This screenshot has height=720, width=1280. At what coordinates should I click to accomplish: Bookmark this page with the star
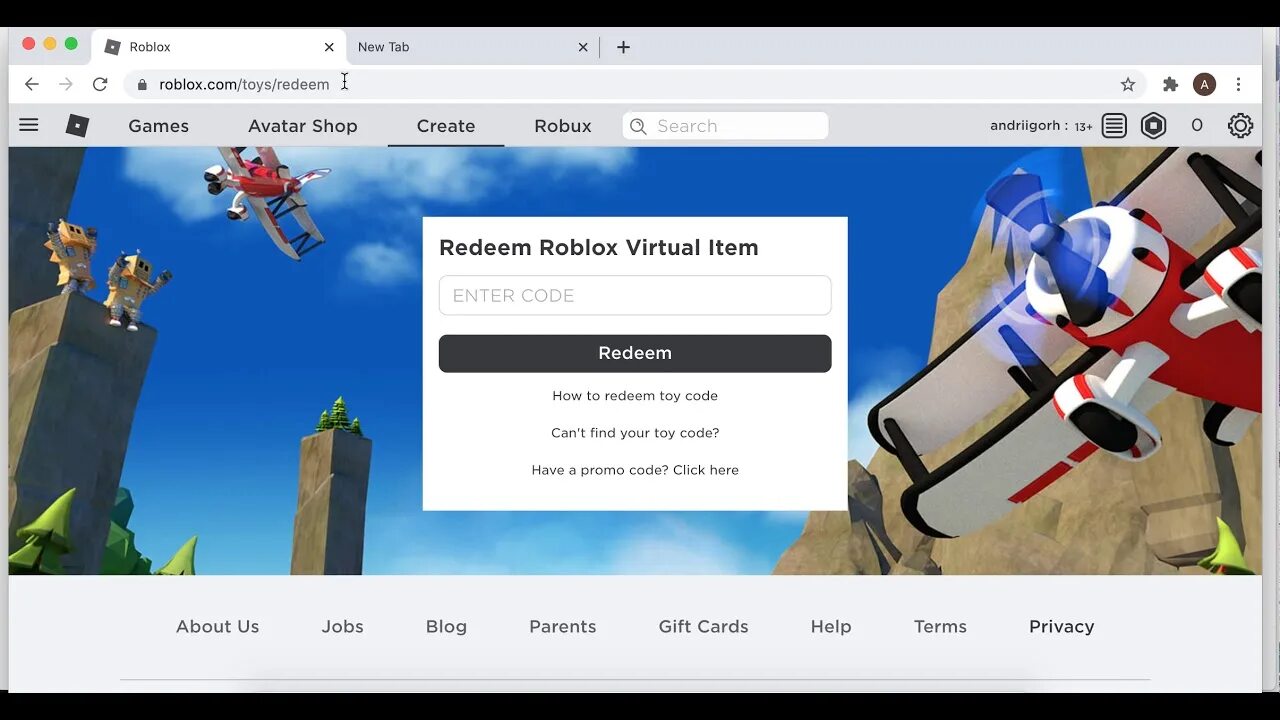(1128, 84)
